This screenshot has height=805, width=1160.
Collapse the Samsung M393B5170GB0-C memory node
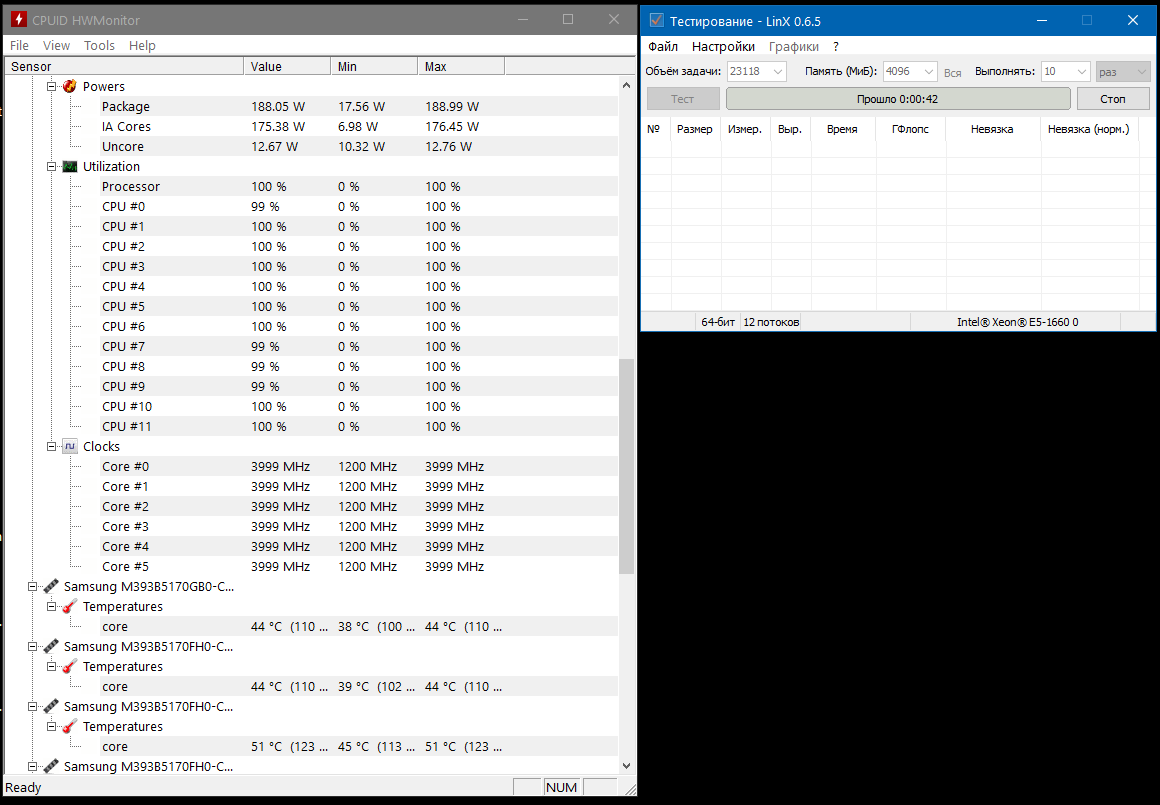32,586
